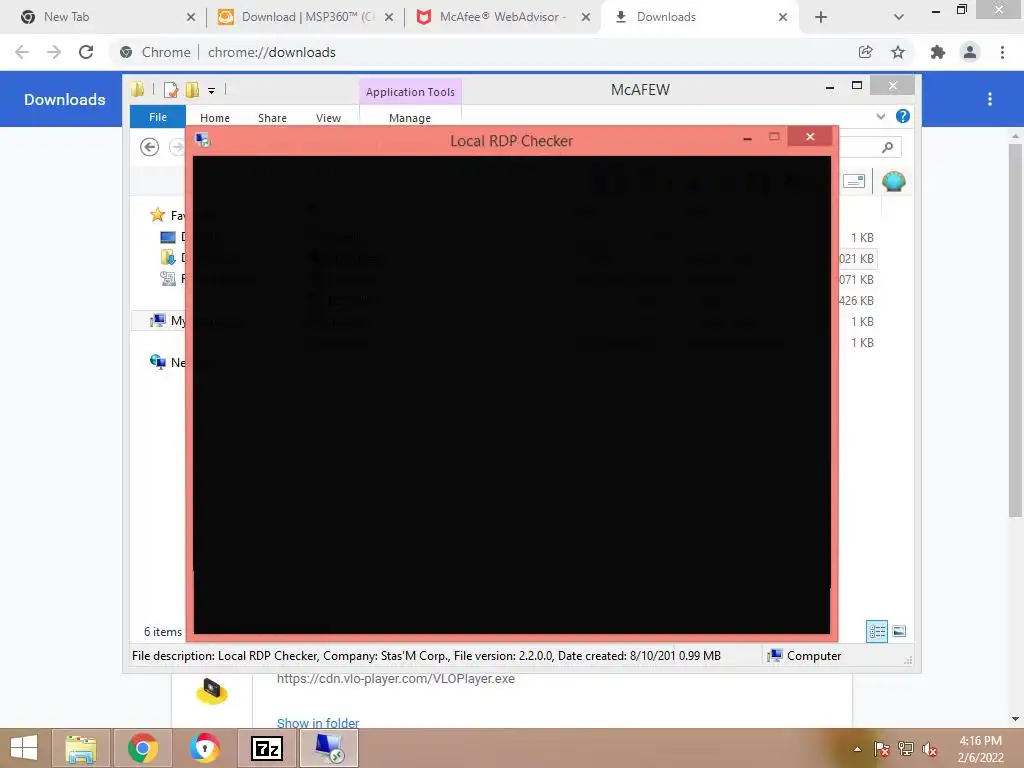Click the McAFEW window folder icon in title bar
The width and height of the screenshot is (1024, 768).
(x=137, y=89)
